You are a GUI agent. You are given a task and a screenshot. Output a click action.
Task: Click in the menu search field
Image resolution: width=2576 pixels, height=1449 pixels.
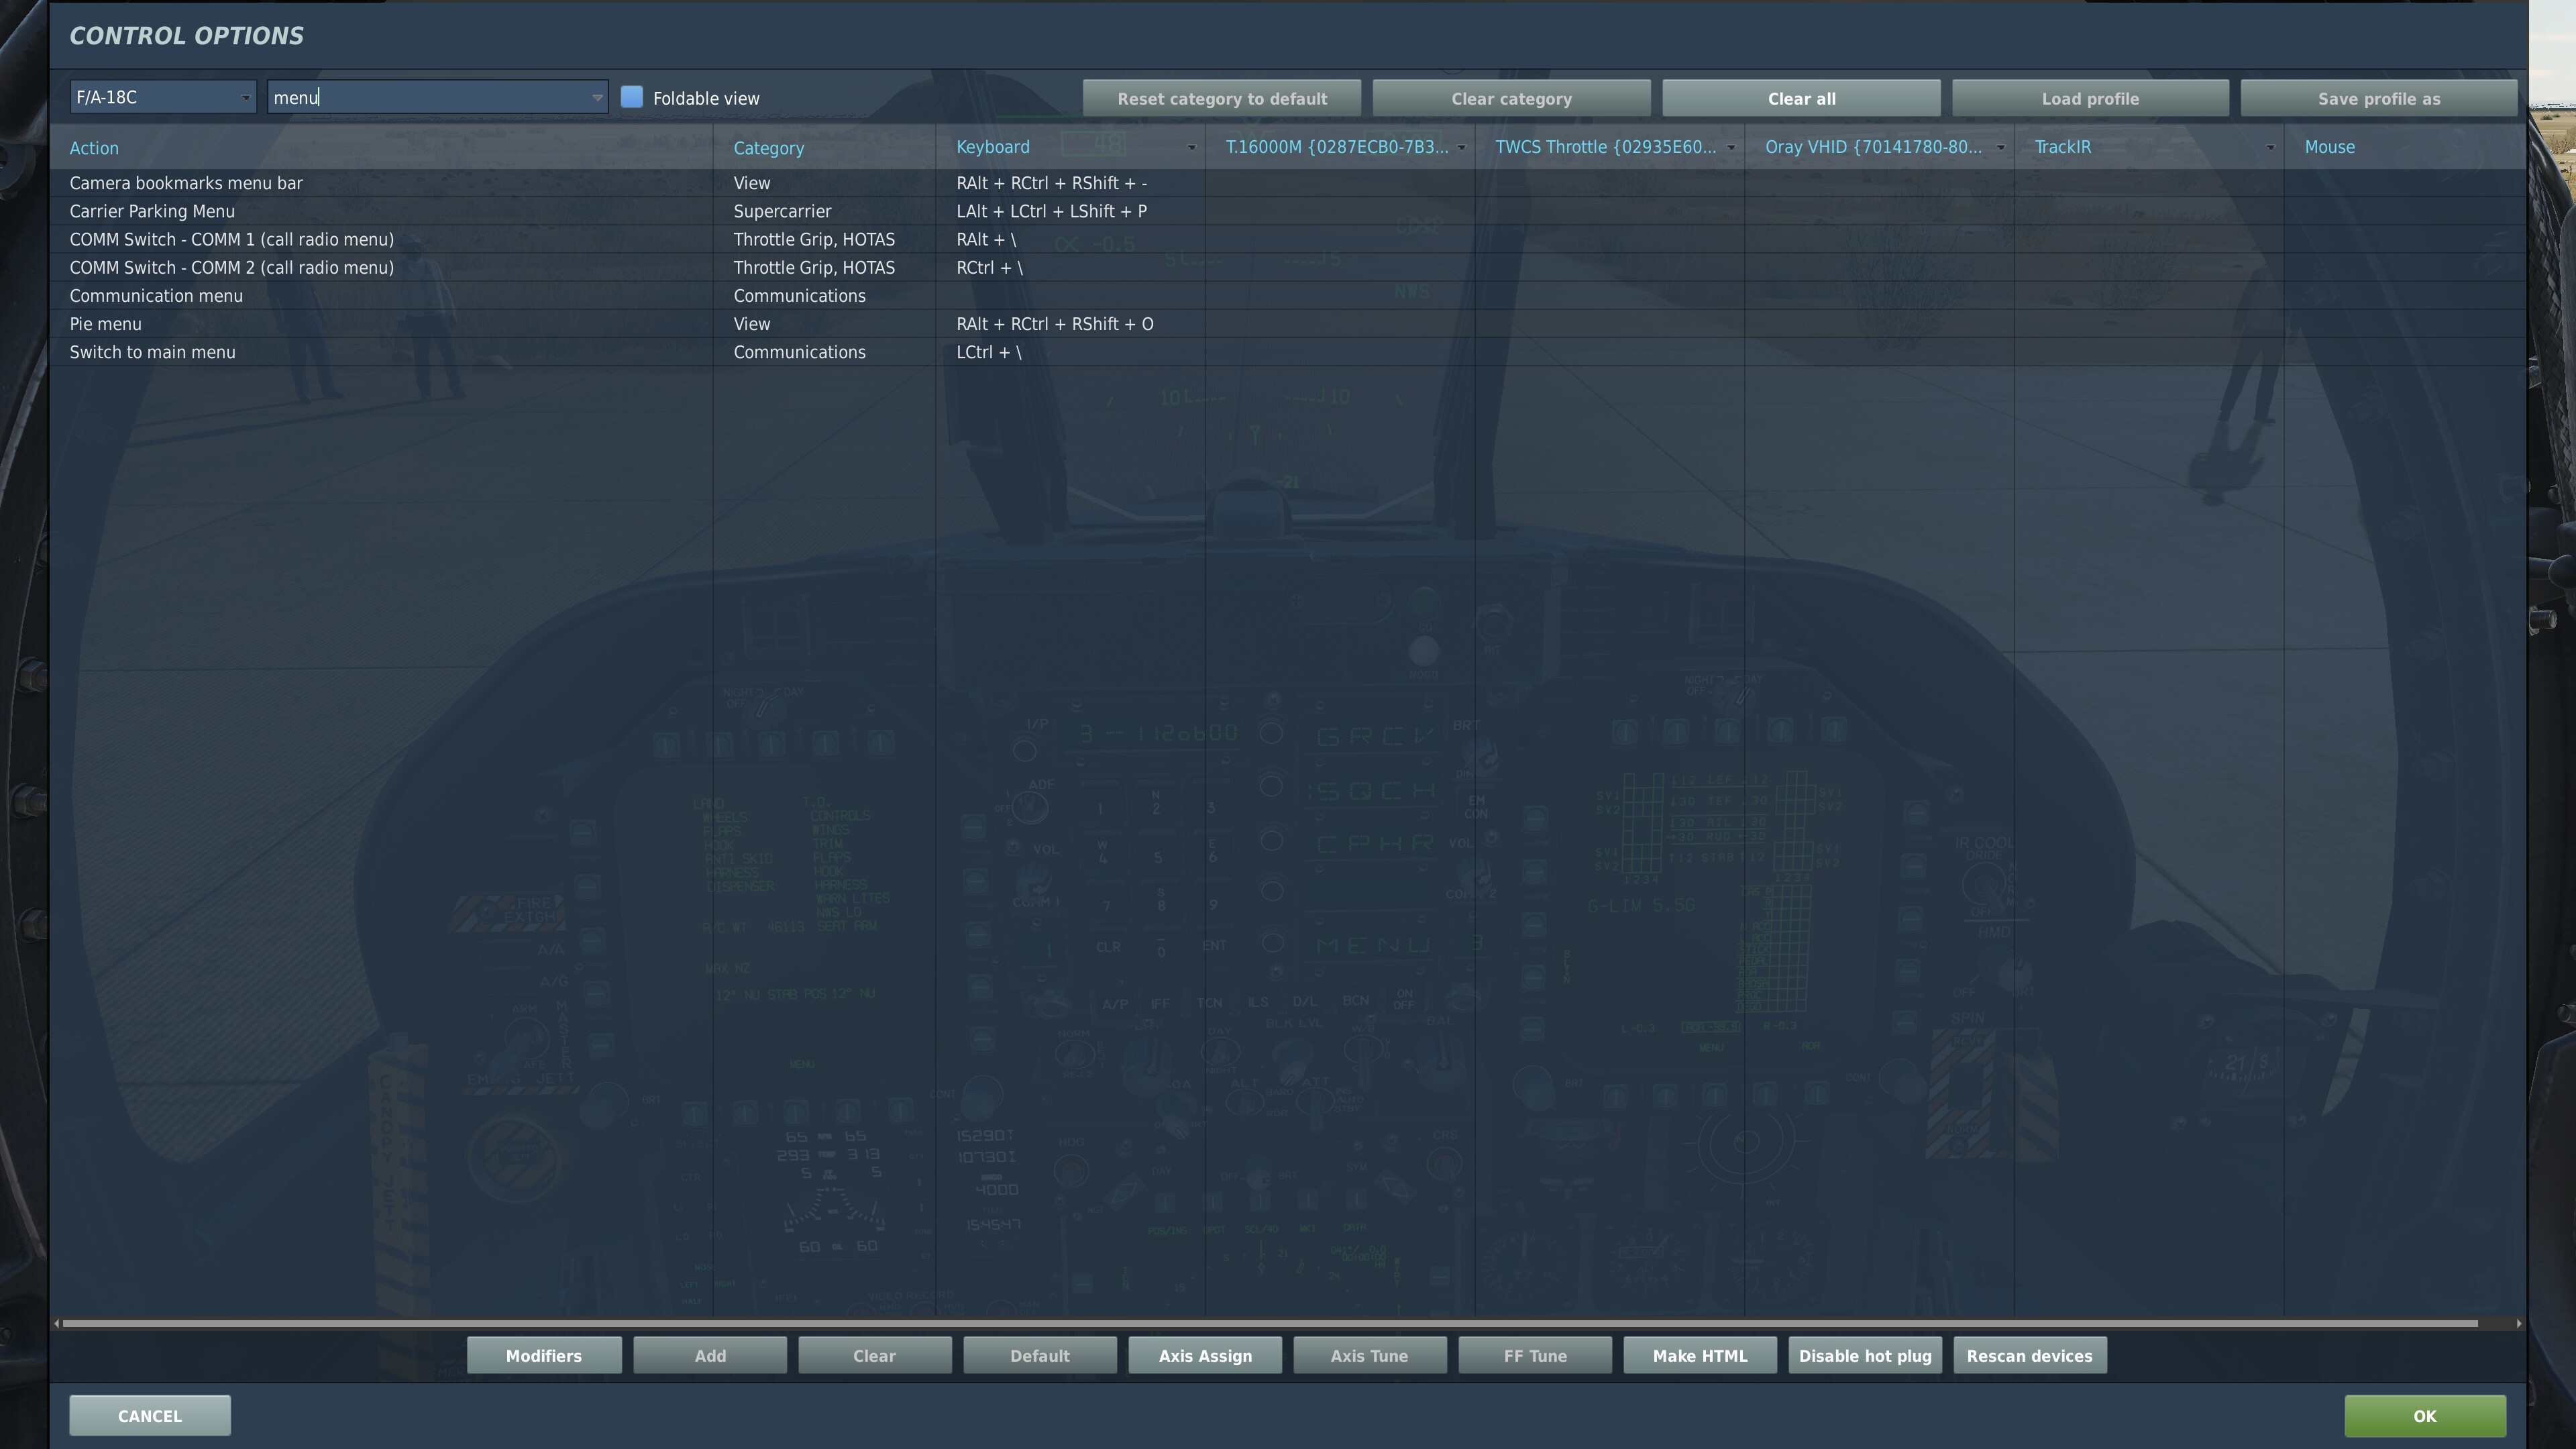(430, 97)
